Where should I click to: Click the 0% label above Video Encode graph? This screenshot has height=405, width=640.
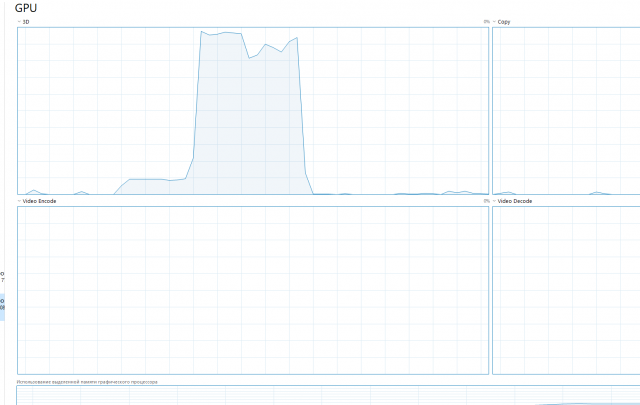click(486, 201)
